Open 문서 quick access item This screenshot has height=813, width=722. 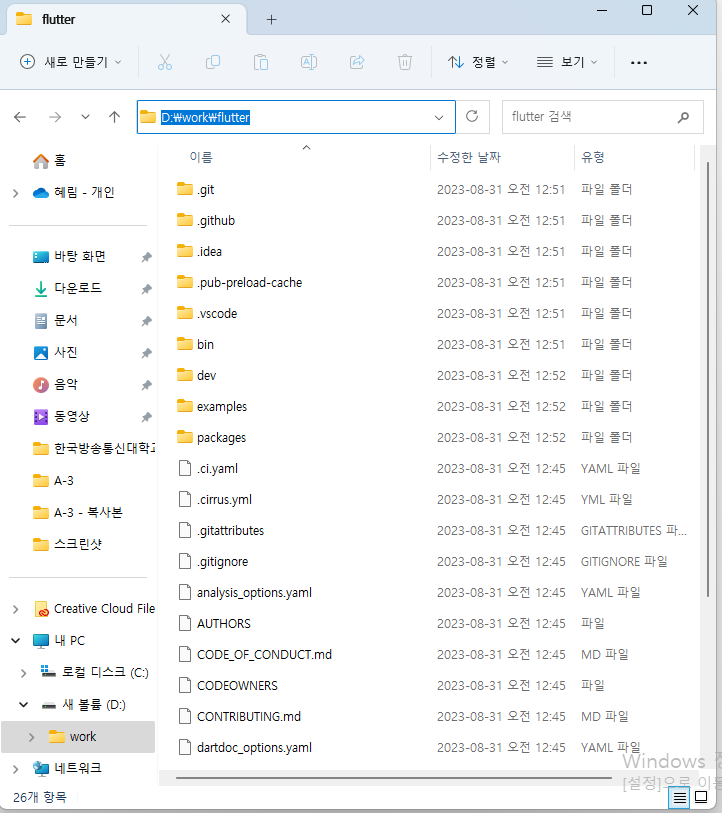55,320
